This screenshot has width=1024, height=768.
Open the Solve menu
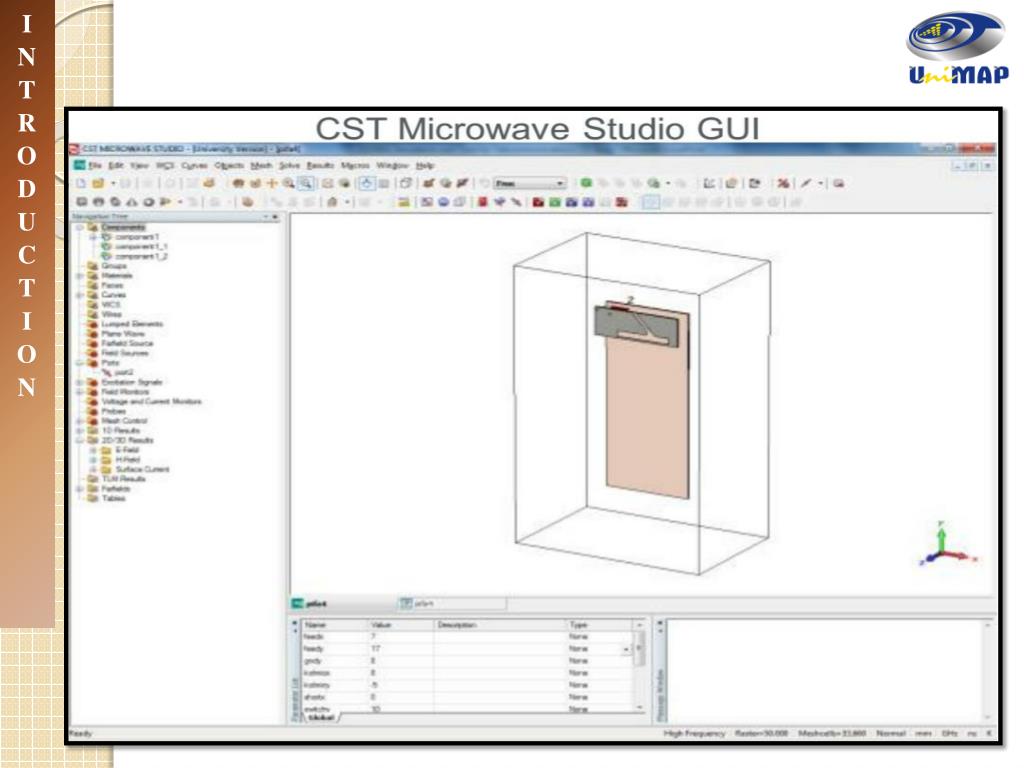click(x=289, y=165)
